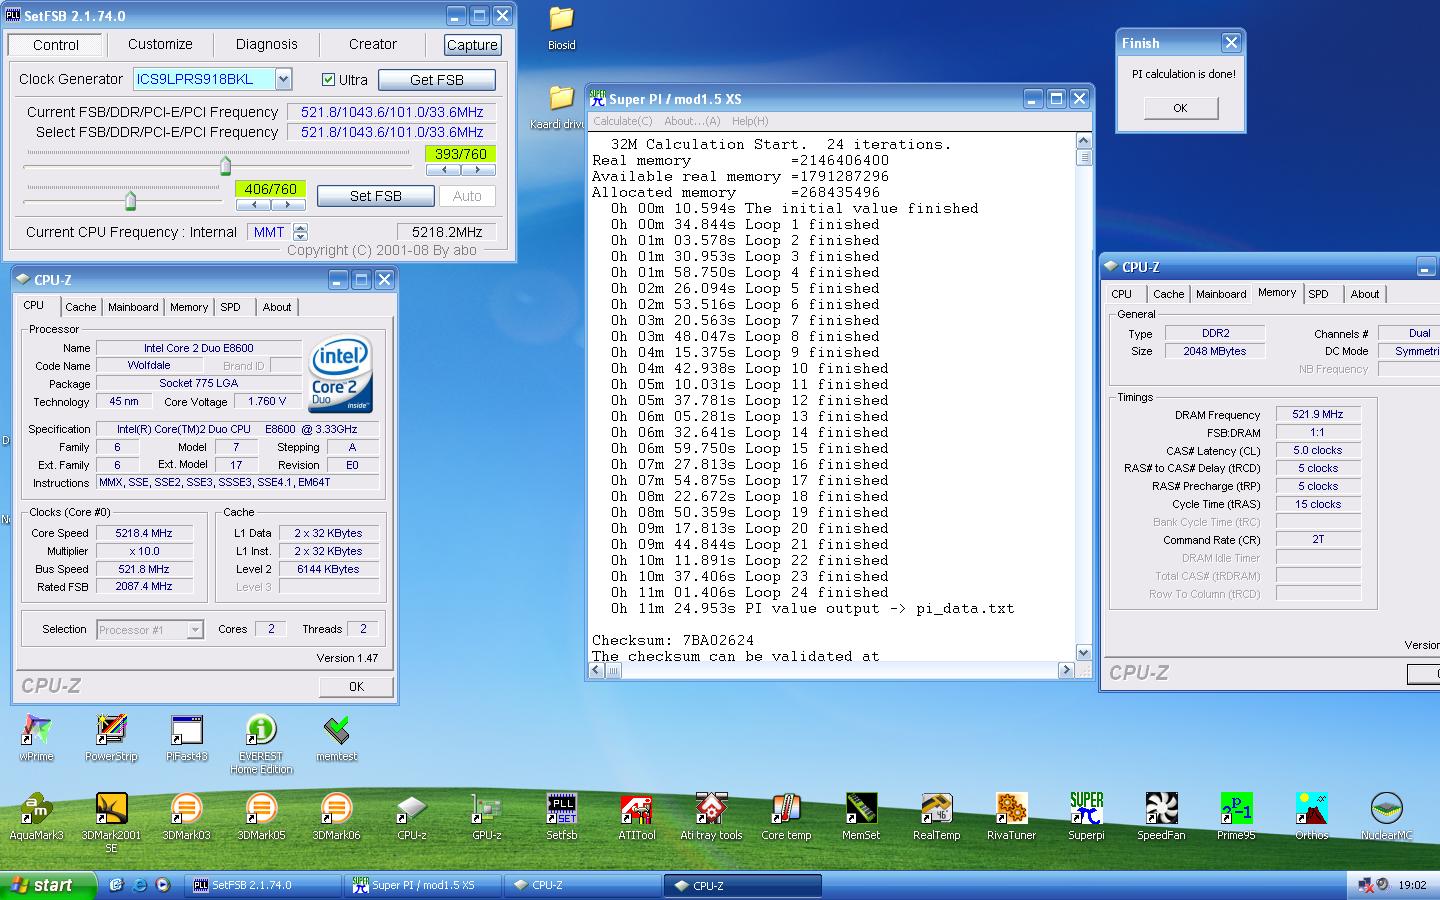Screen dimensions: 1440x900
Task: Open the CPU-z desktop shortcut
Action: click(x=411, y=817)
